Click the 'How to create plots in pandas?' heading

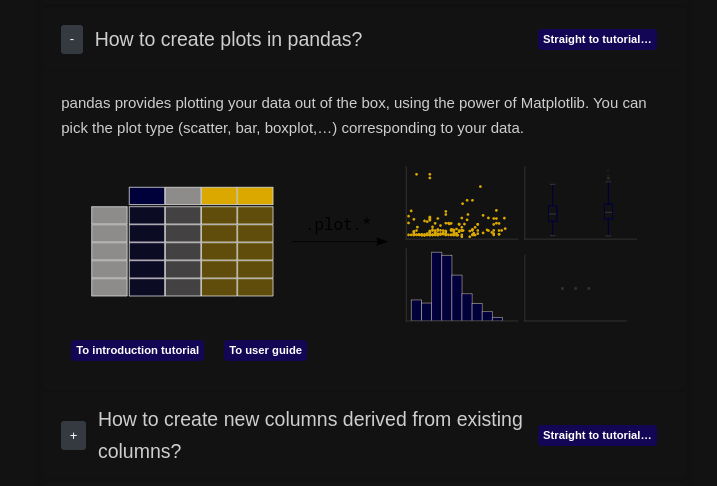(228, 39)
